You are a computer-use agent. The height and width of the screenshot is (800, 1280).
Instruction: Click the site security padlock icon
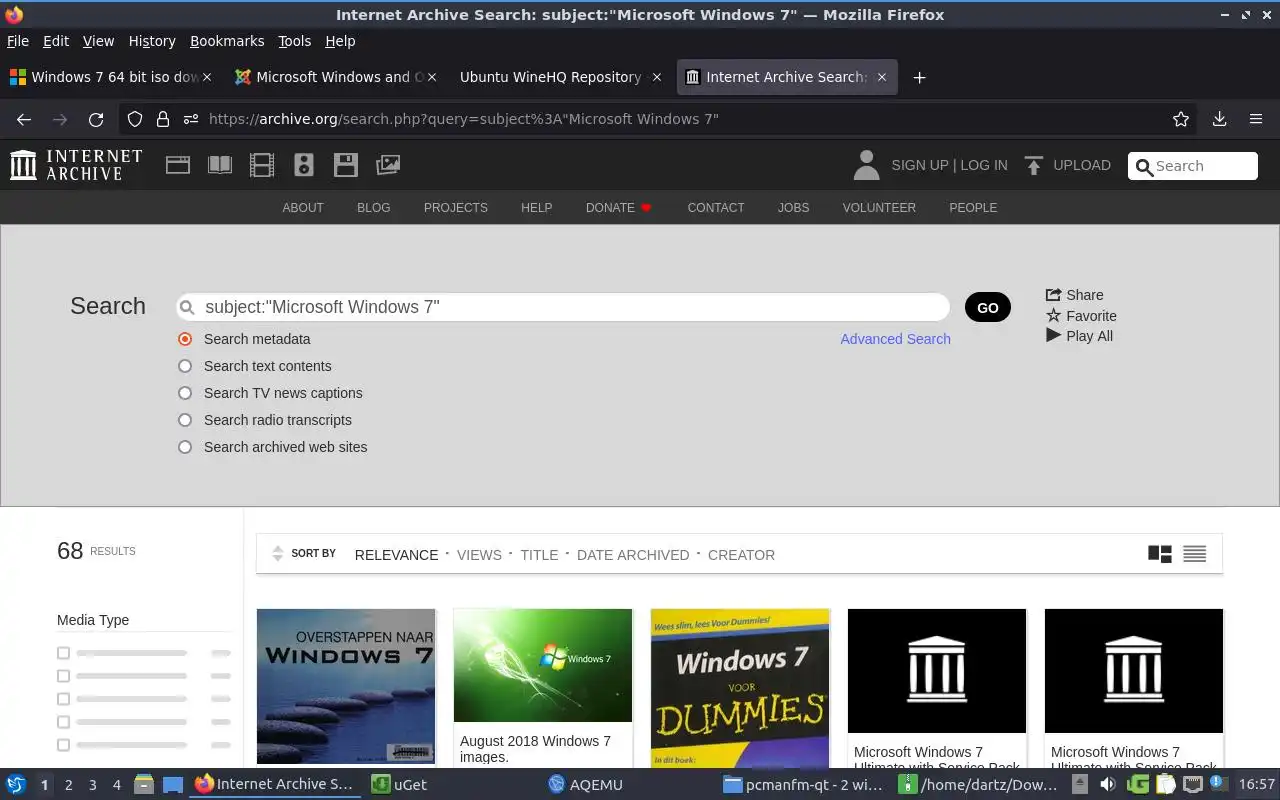coord(163,119)
